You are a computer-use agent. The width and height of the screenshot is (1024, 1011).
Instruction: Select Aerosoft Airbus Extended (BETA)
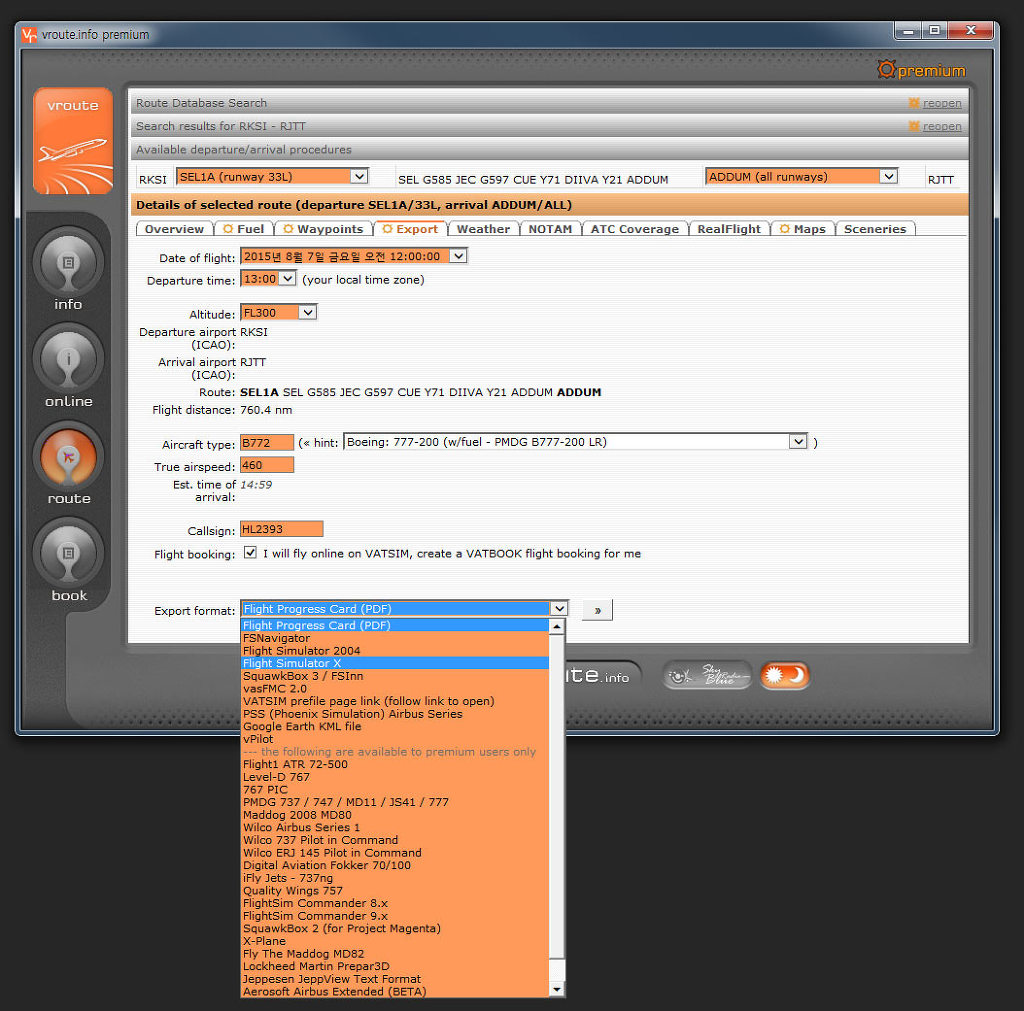pyautogui.click(x=394, y=991)
